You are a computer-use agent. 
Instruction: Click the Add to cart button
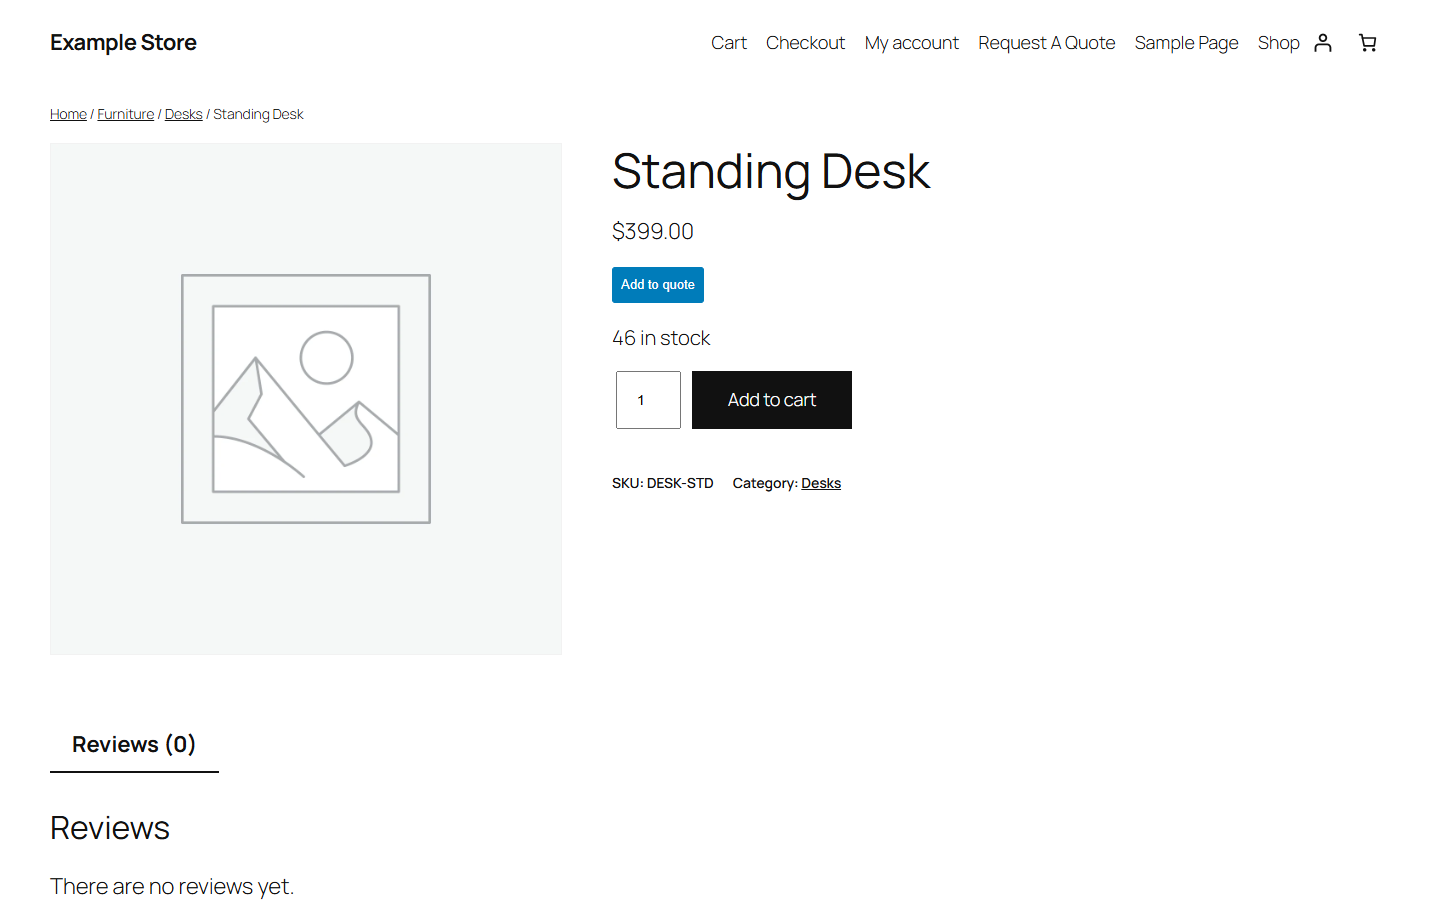[772, 400]
